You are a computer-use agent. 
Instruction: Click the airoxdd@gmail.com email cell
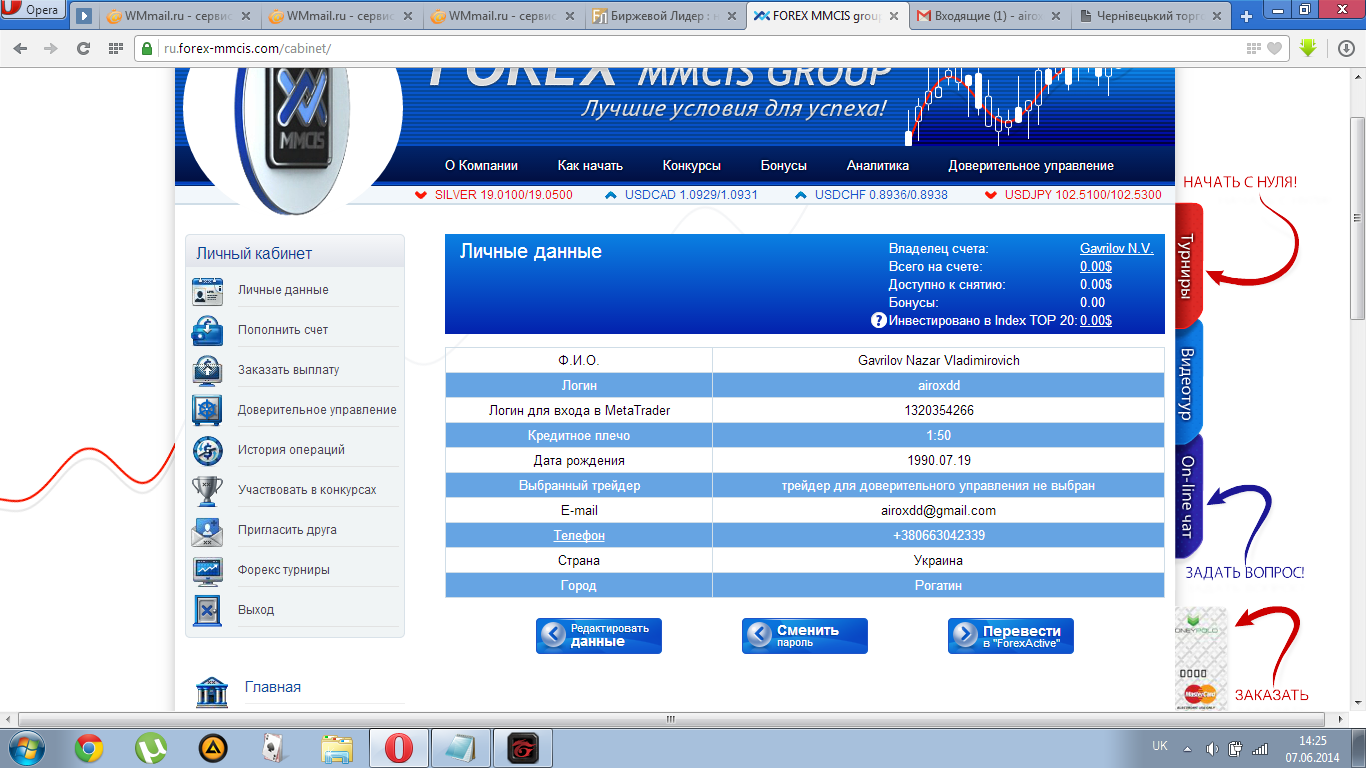point(938,511)
